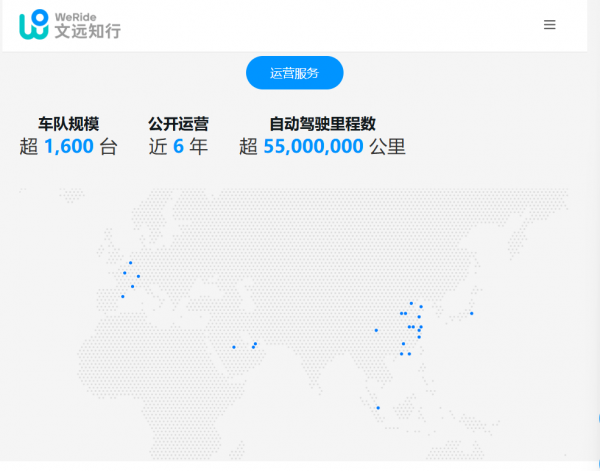
Task: Click the southernmost blue dot near Singapore
Action: pyautogui.click(x=378, y=407)
